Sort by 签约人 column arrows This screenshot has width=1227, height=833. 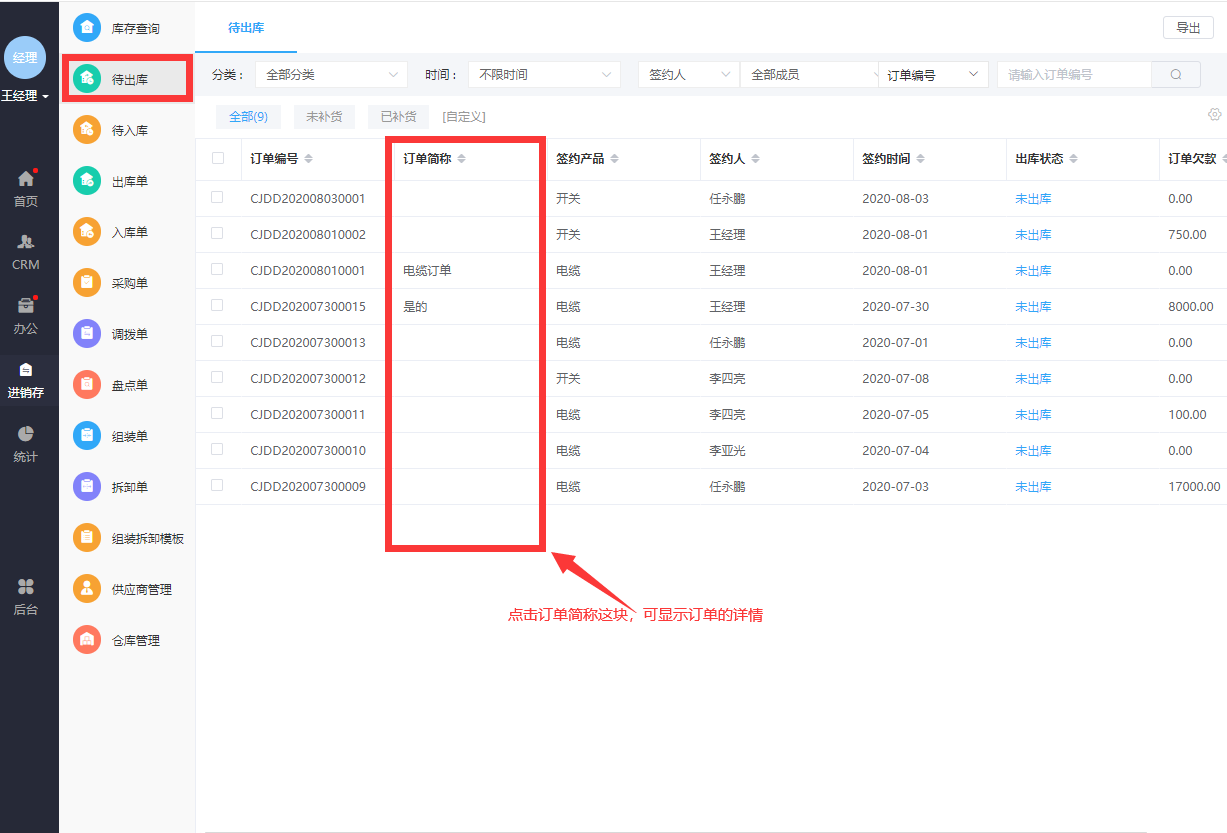(x=755, y=159)
